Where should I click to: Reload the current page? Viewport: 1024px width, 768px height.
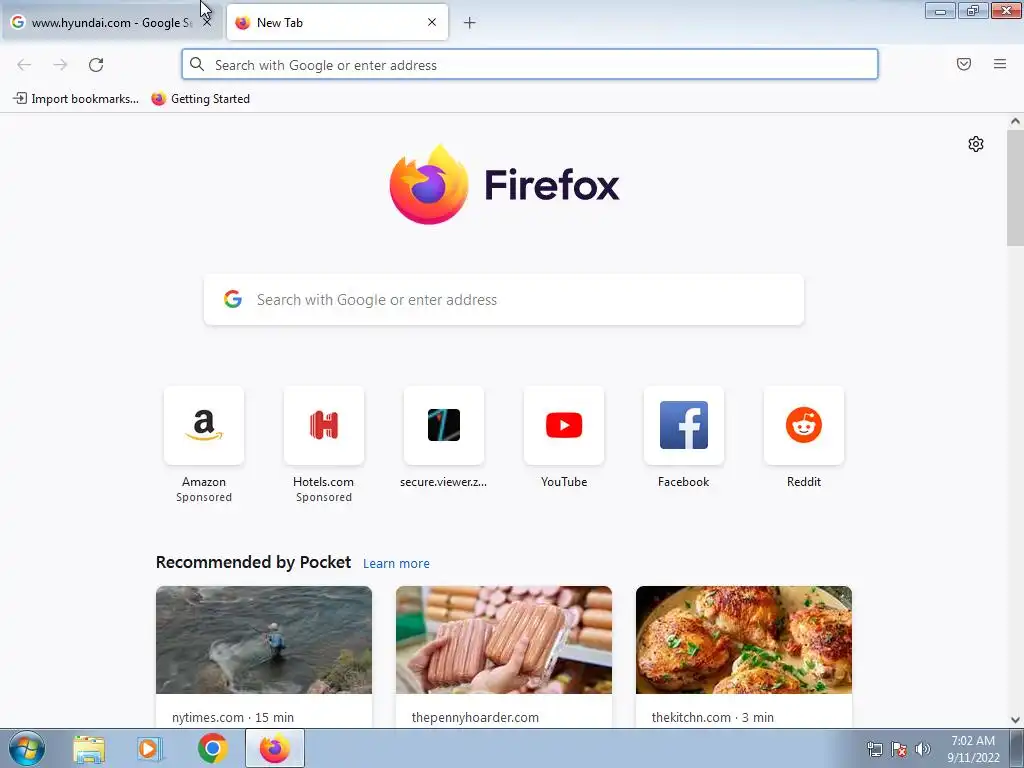click(x=96, y=65)
